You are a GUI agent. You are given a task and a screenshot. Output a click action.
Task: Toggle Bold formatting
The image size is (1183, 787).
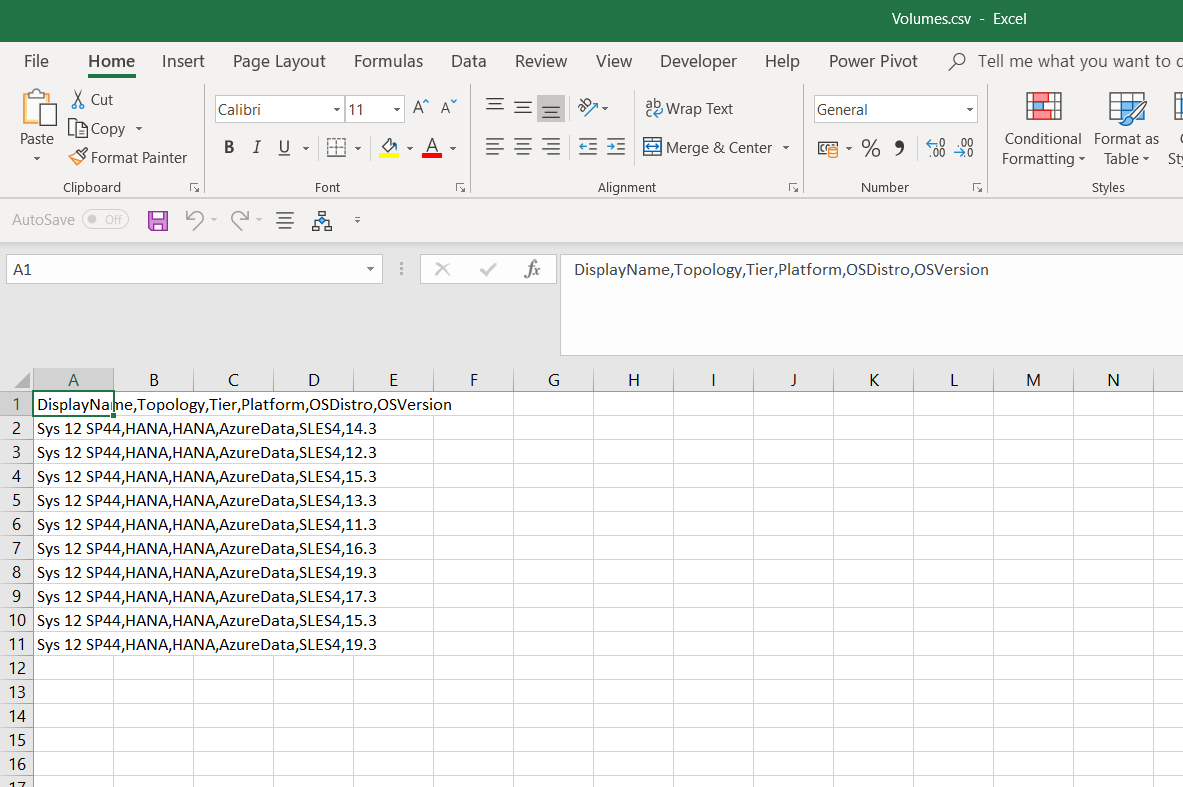[229, 148]
